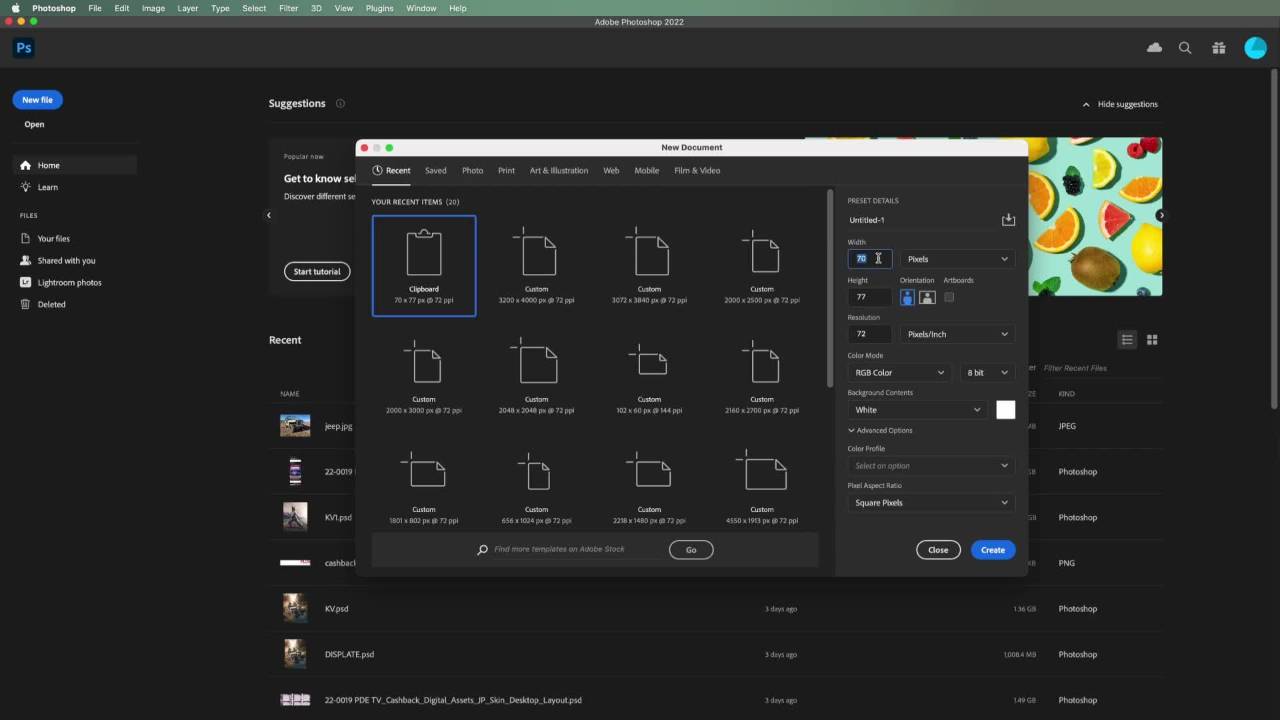Select the Clipboard preset thumbnail
This screenshot has height=720, width=1280.
pos(424,265)
